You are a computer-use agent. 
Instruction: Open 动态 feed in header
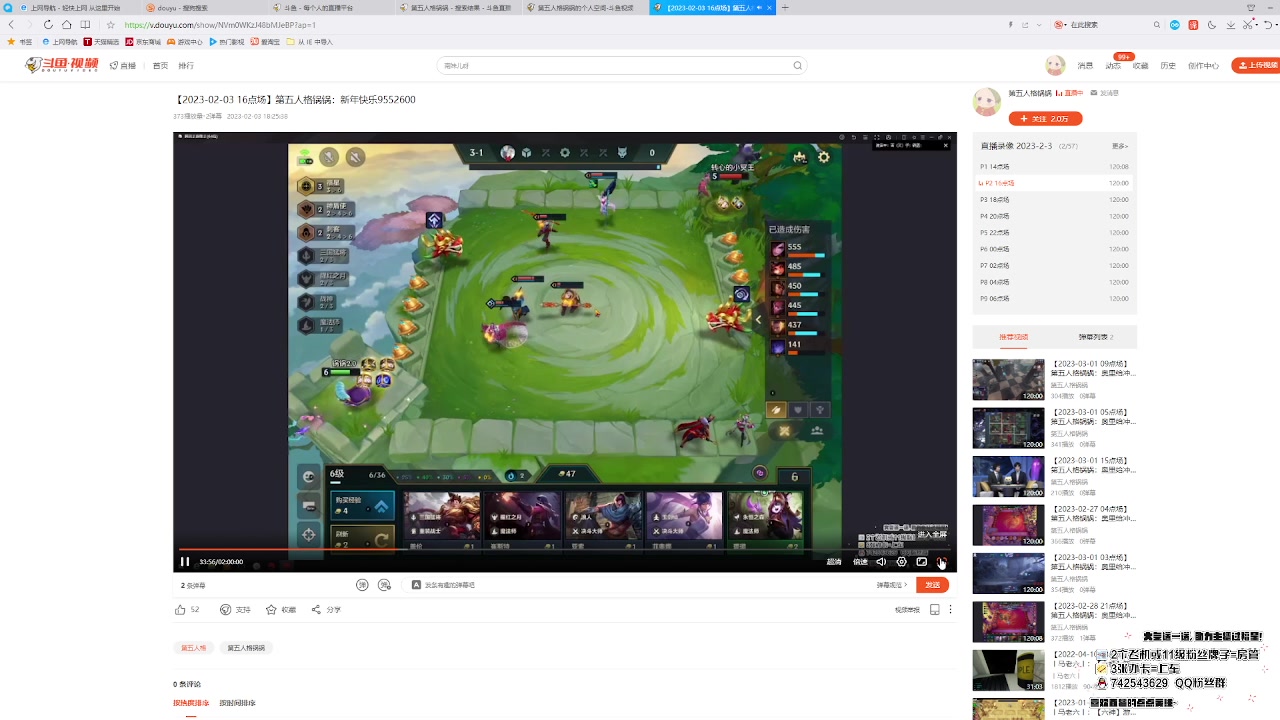(1113, 66)
